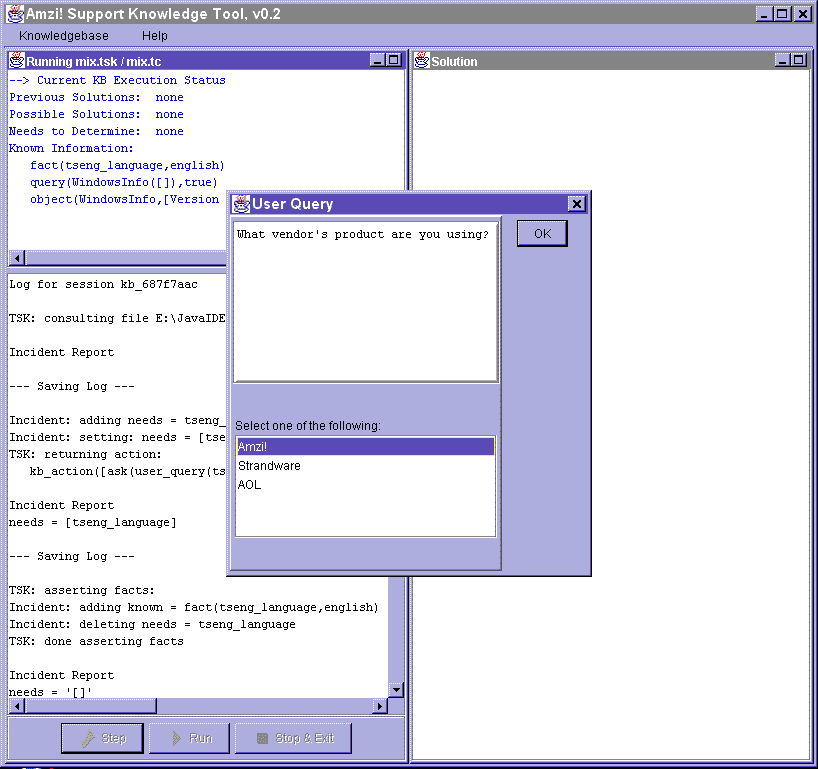The image size is (818, 769).
Task: Minimize the Solution internal window
Action: (x=782, y=60)
